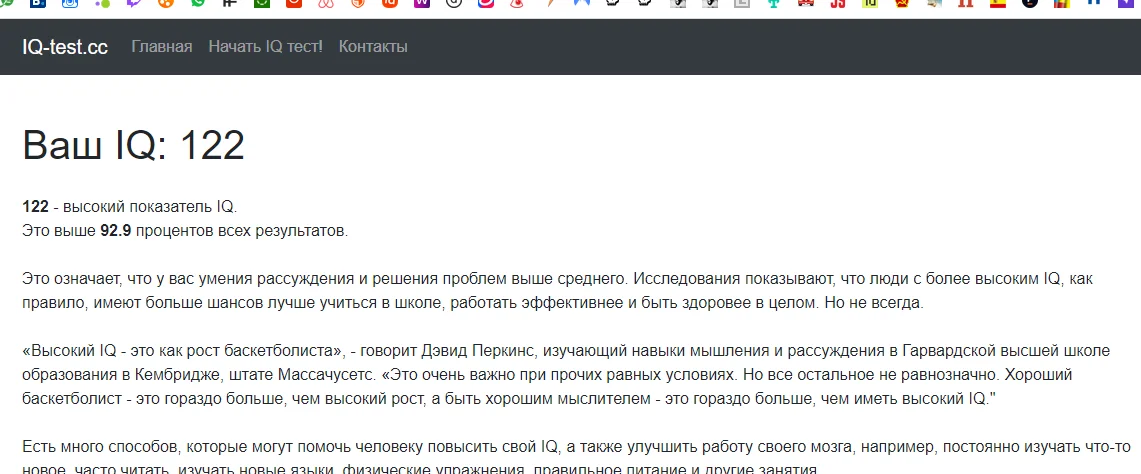Click the words 'процентов всех результатов.'
The image size is (1141, 474).
click(x=242, y=232)
